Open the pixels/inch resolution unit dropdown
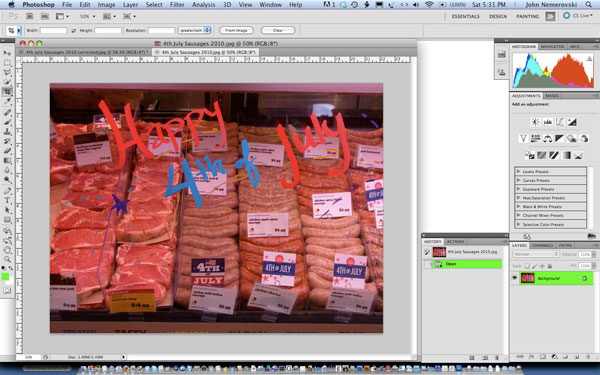The width and height of the screenshot is (600, 375). pos(194,30)
